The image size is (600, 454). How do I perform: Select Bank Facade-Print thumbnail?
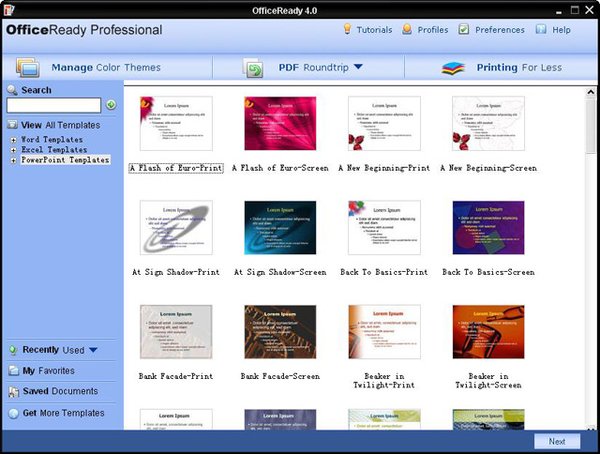[x=176, y=332]
